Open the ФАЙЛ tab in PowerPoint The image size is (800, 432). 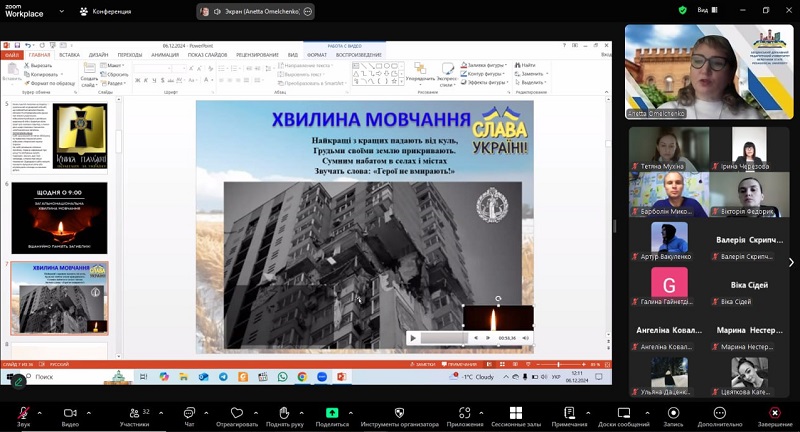12,55
